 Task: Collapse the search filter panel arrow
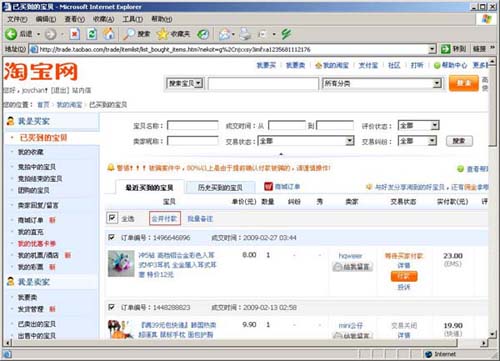[281, 154]
